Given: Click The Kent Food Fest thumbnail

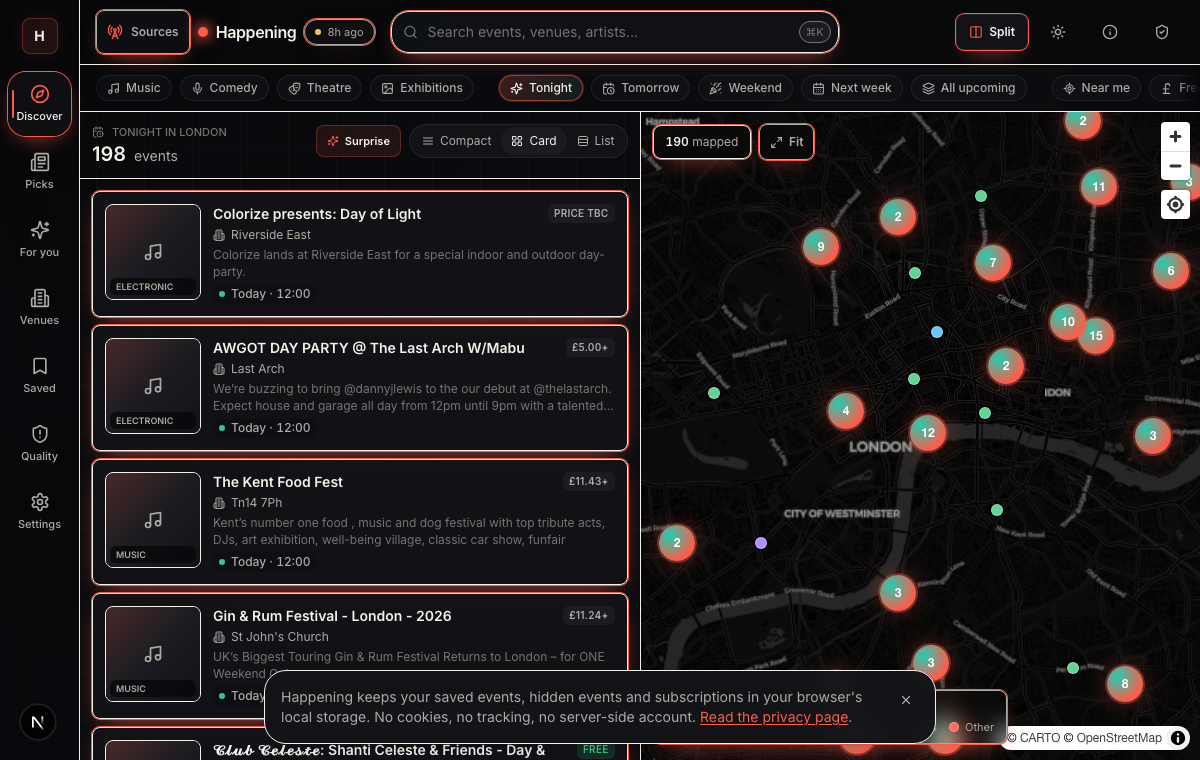Looking at the screenshot, I should click(x=153, y=520).
